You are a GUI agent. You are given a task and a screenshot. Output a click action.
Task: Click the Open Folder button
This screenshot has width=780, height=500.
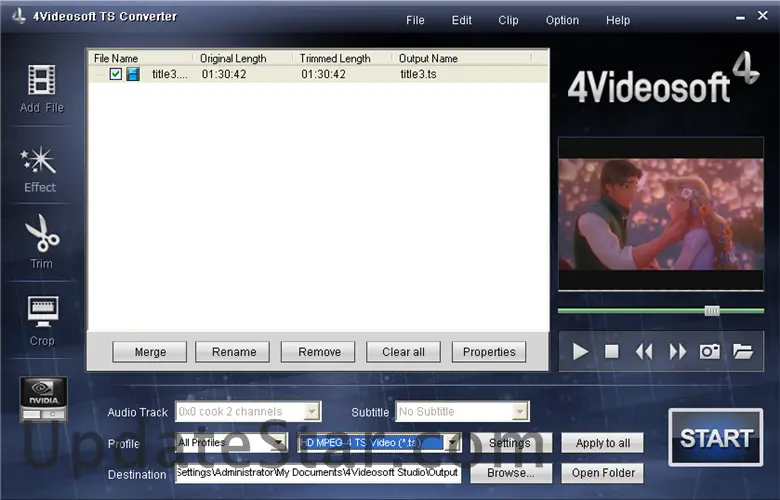pyautogui.click(x=602, y=473)
